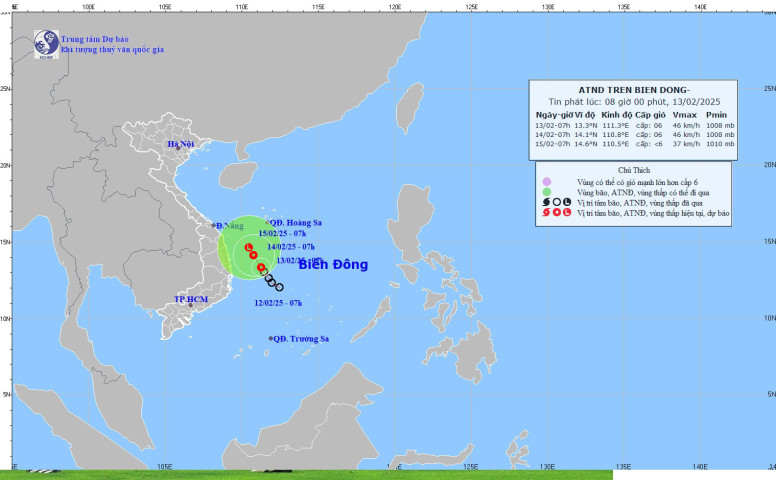
Task: Click the '14.1°N' latitude value
Action: (585, 135)
